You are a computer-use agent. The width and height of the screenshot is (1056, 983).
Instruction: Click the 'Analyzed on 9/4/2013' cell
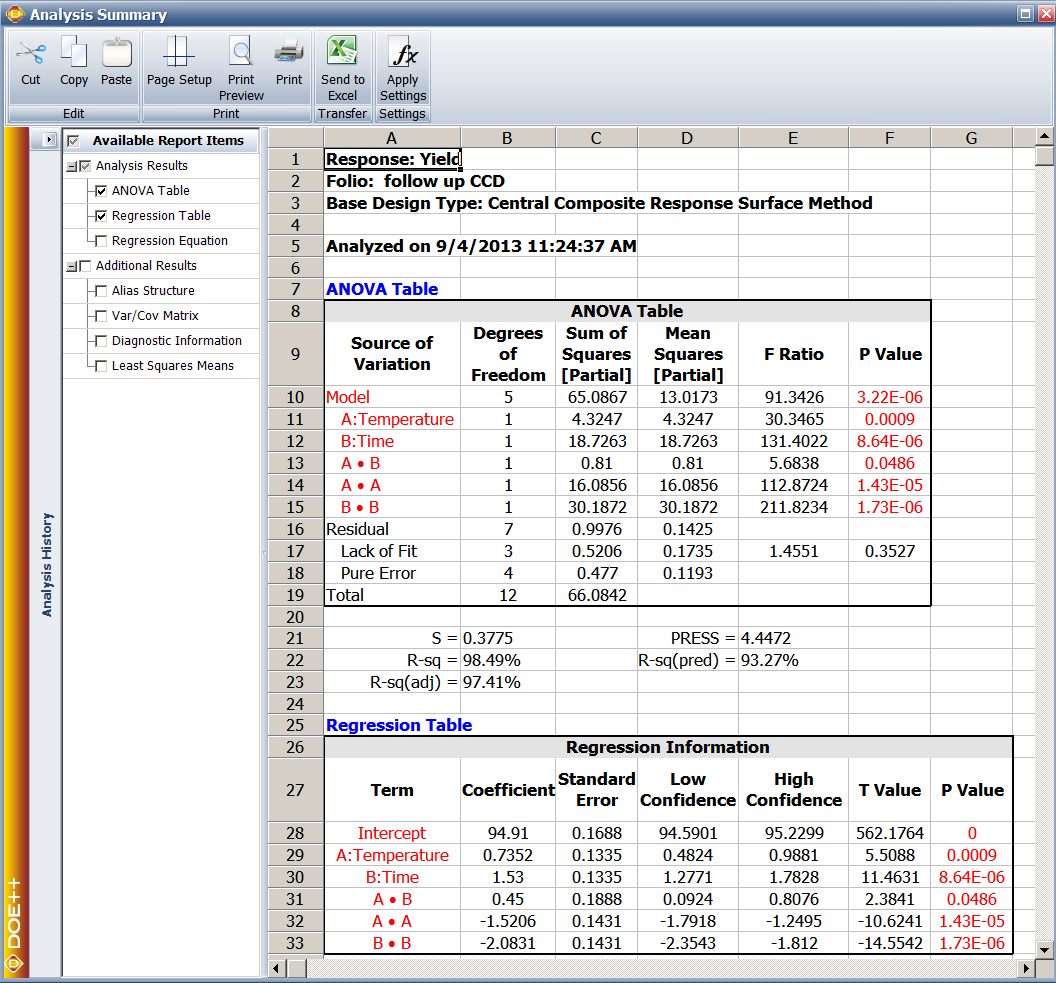(x=481, y=246)
